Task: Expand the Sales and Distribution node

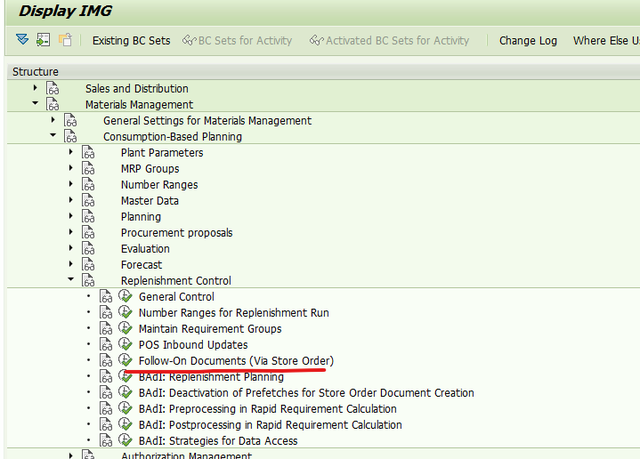Action: coord(35,88)
